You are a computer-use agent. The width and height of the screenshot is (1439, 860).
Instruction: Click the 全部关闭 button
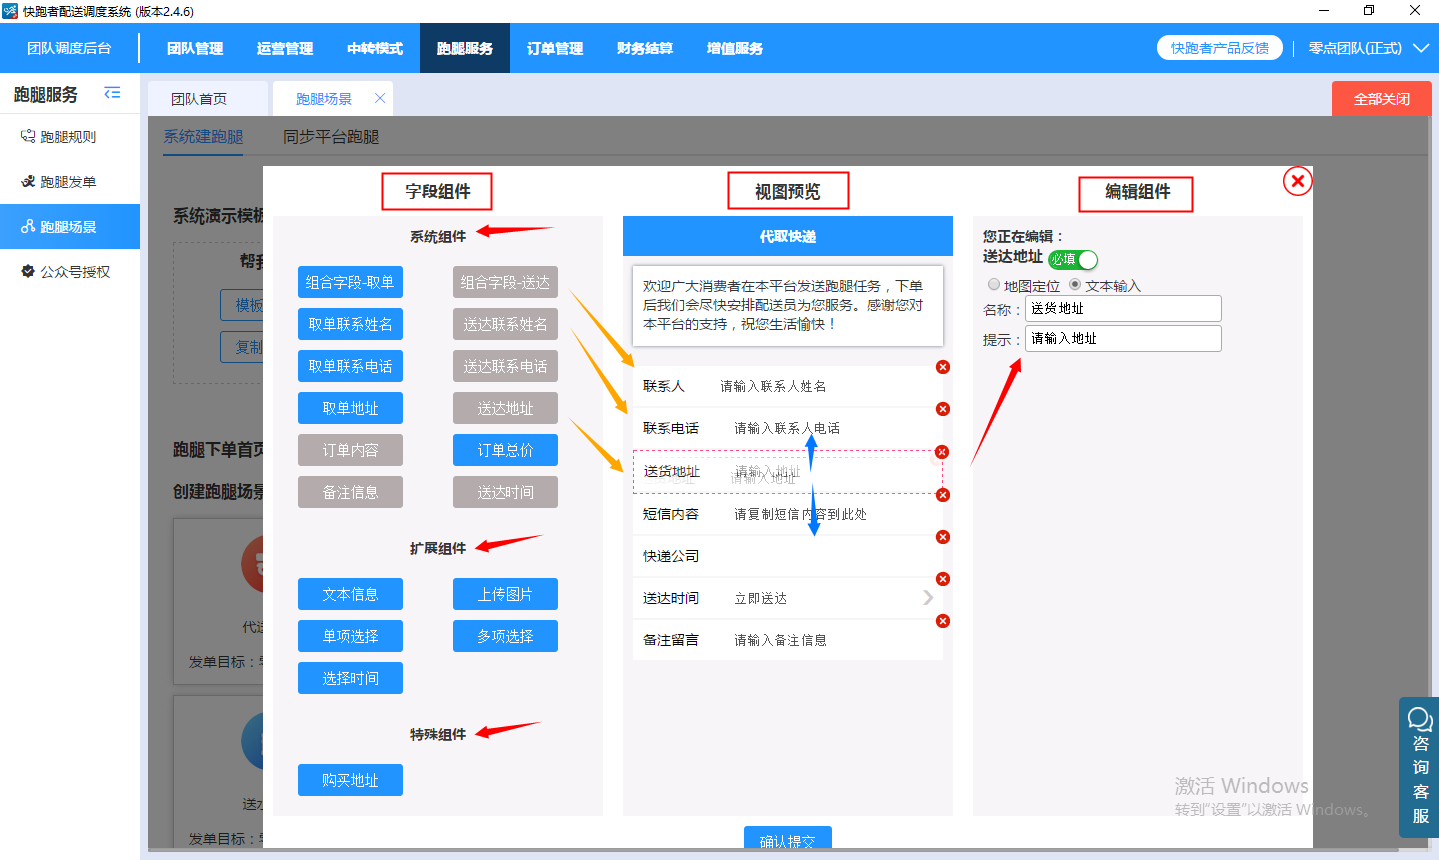coord(1381,99)
